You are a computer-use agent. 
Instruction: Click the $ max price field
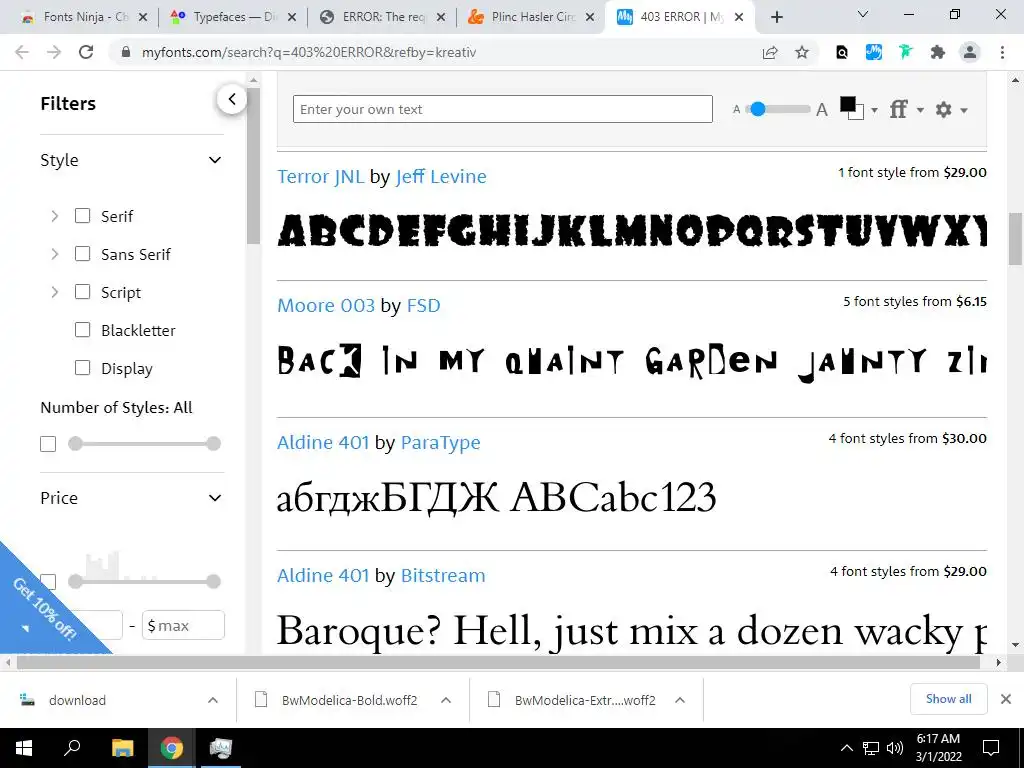(184, 626)
